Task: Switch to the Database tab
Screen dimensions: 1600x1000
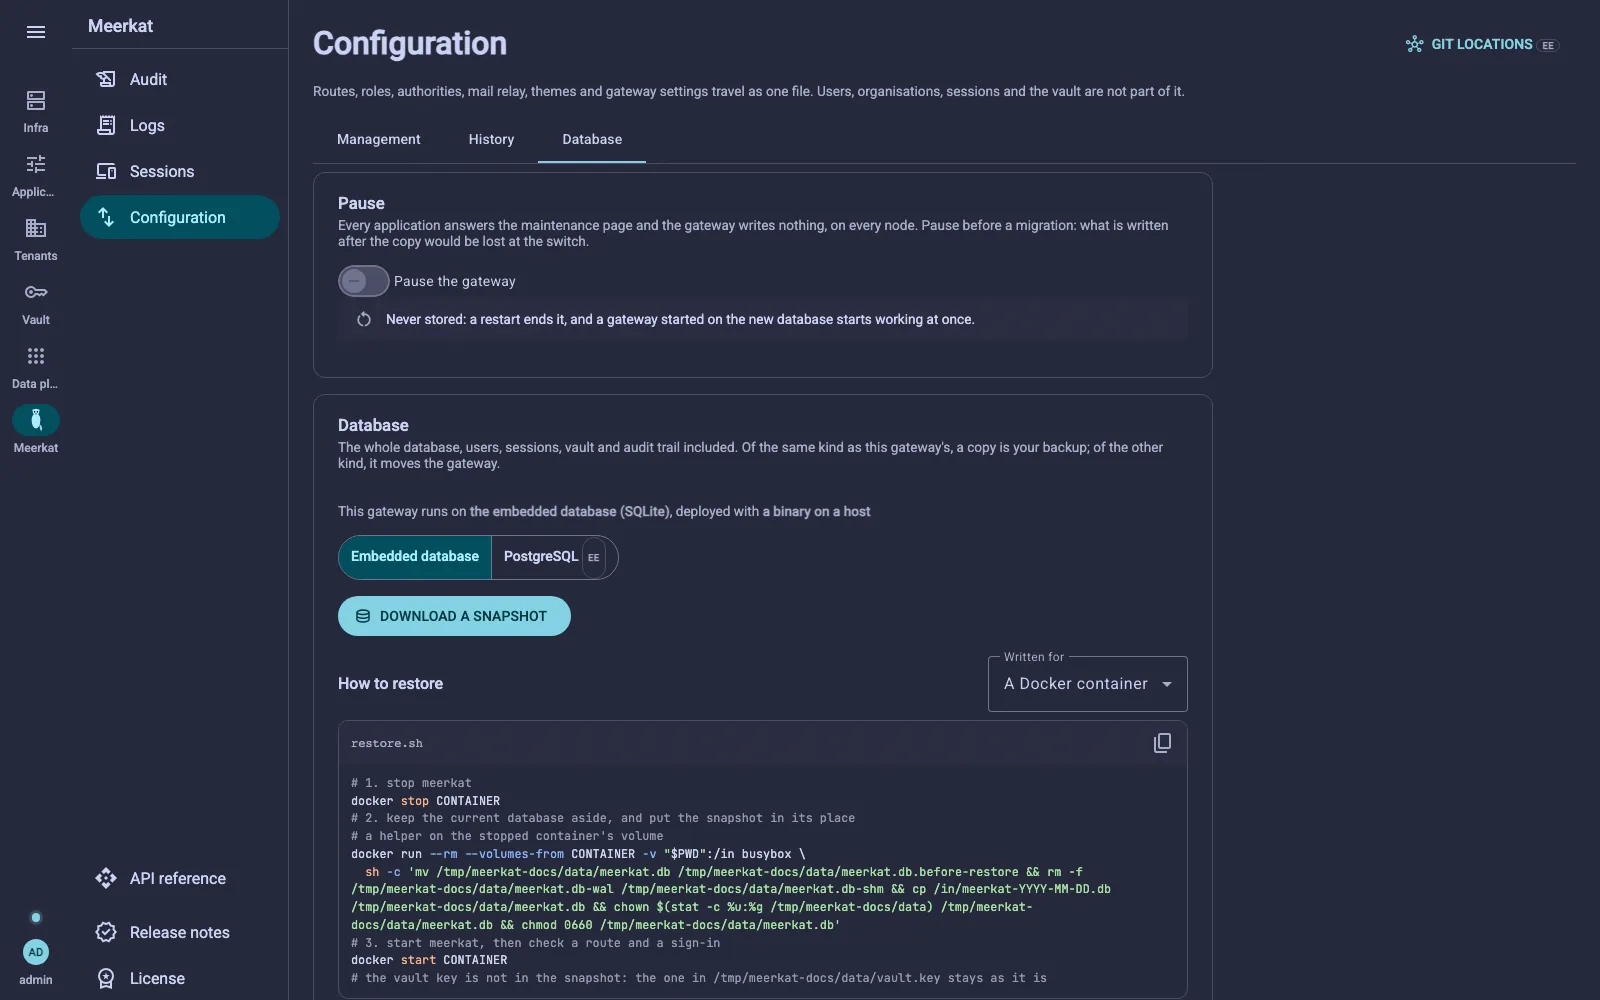Action: (592, 139)
